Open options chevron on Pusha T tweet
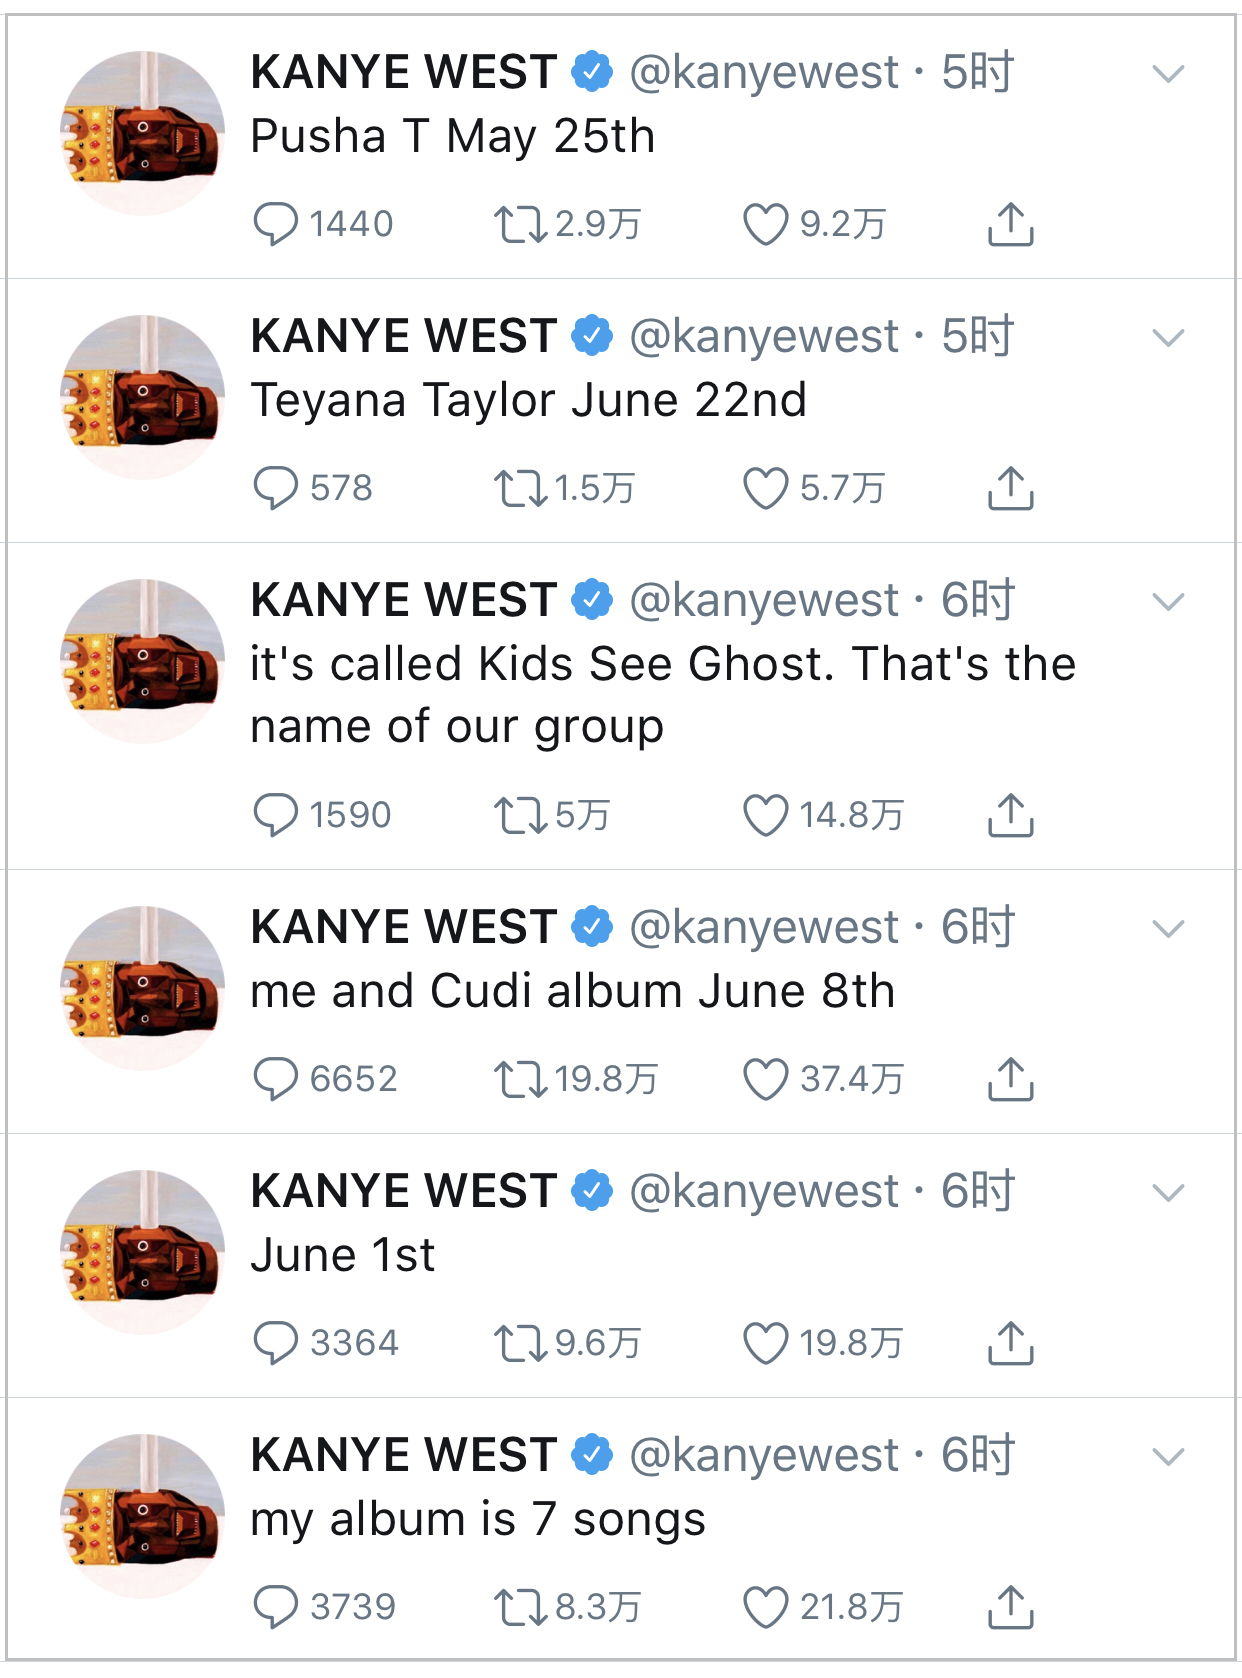 coord(1168,73)
